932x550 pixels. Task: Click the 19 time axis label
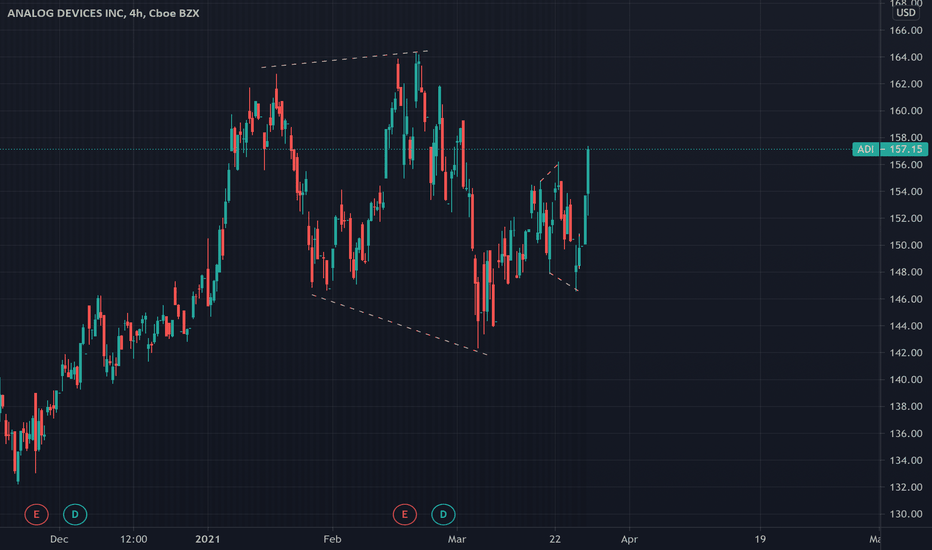[760, 539]
